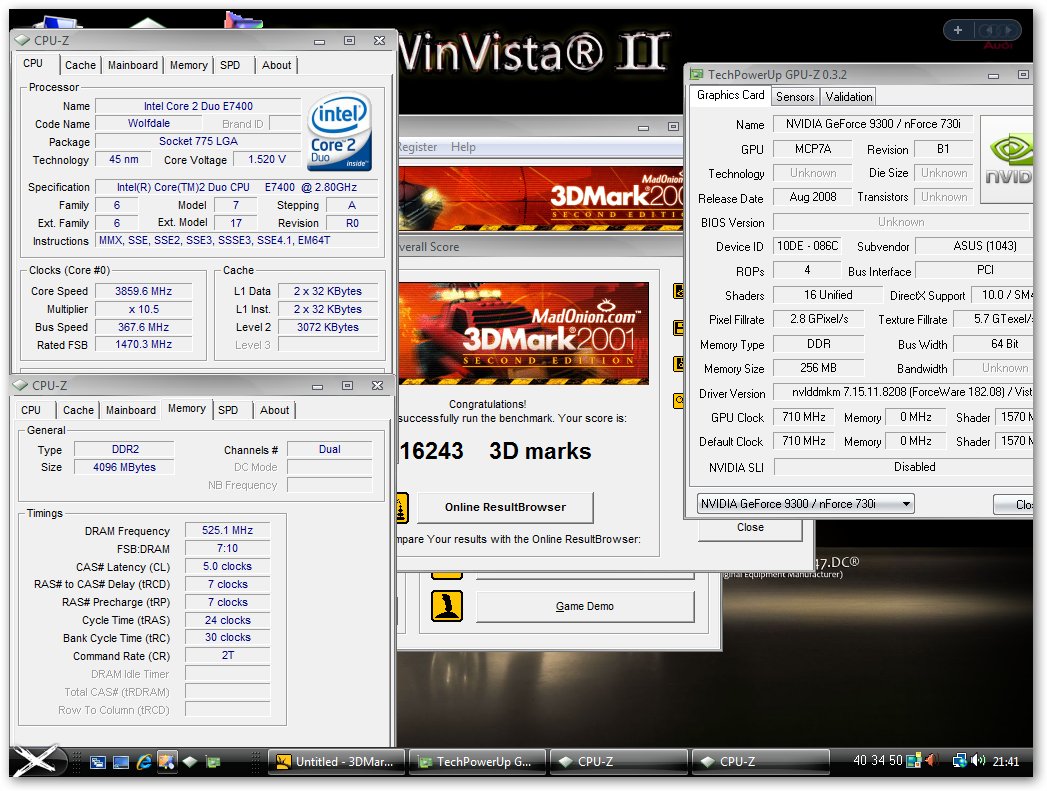
Task: Click GPU-Z GPU field 'MCP7A'
Action: 813,150
